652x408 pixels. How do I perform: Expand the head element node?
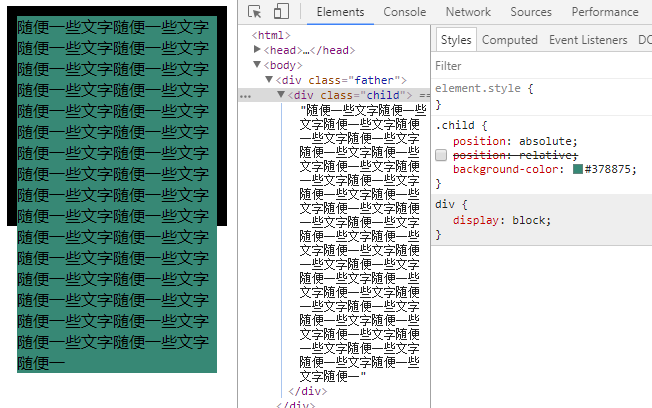pyautogui.click(x=258, y=49)
